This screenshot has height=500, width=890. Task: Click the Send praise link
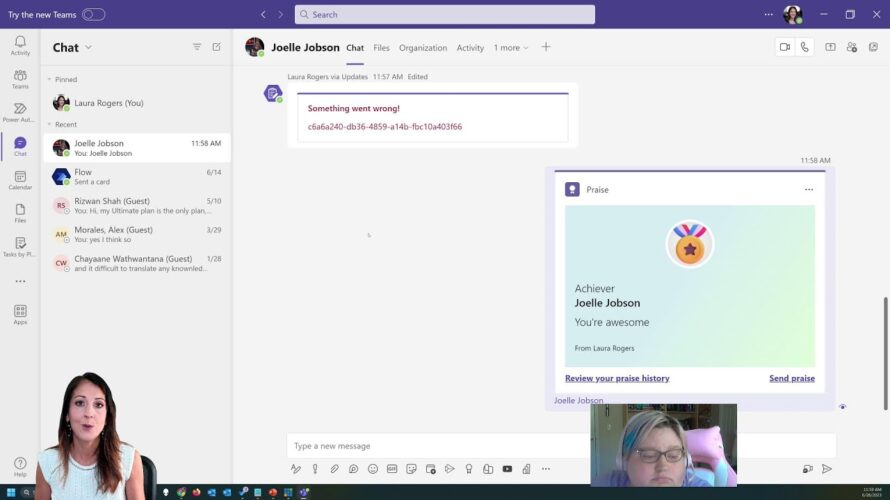click(792, 378)
